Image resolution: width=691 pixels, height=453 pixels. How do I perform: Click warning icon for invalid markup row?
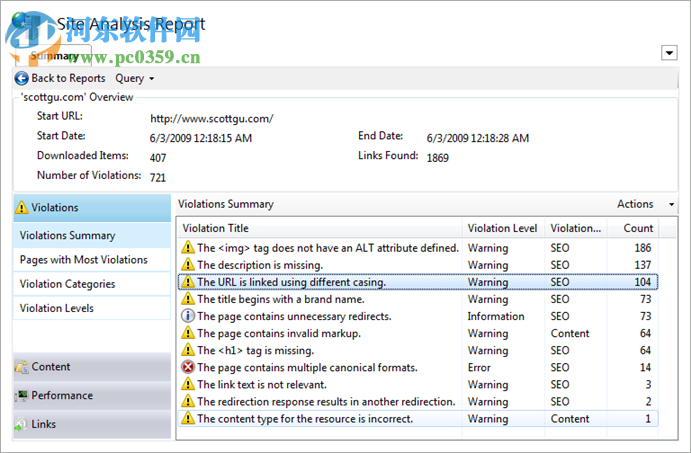coord(188,333)
